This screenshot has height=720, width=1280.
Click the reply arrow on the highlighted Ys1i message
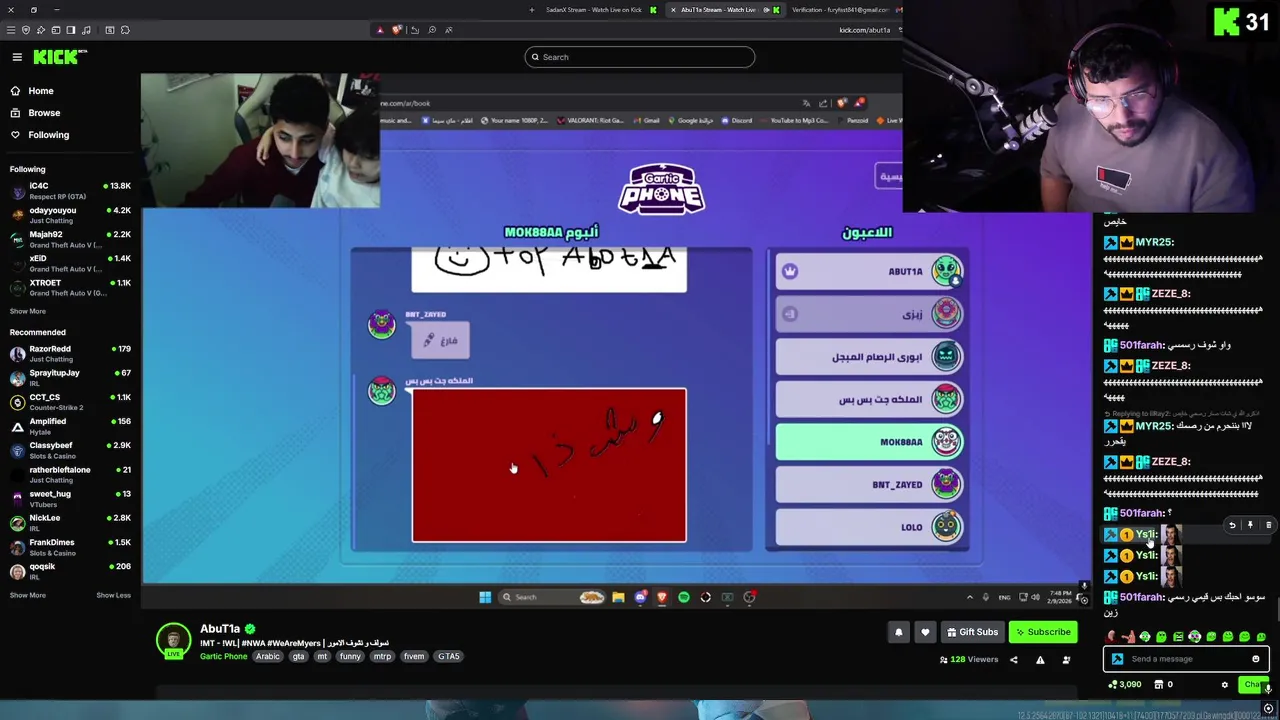pyautogui.click(x=1232, y=525)
